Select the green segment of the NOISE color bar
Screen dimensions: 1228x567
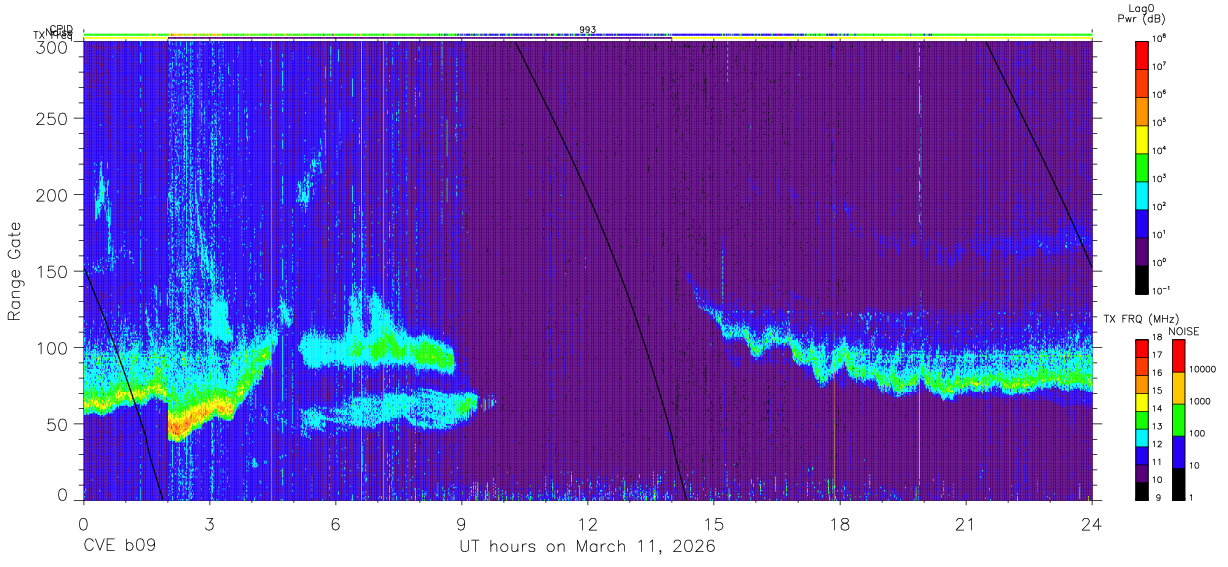coord(1178,419)
